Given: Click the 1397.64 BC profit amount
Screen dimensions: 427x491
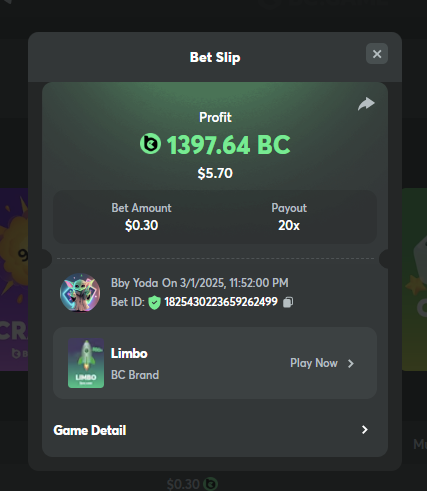Looking at the screenshot, I should (x=228, y=145).
